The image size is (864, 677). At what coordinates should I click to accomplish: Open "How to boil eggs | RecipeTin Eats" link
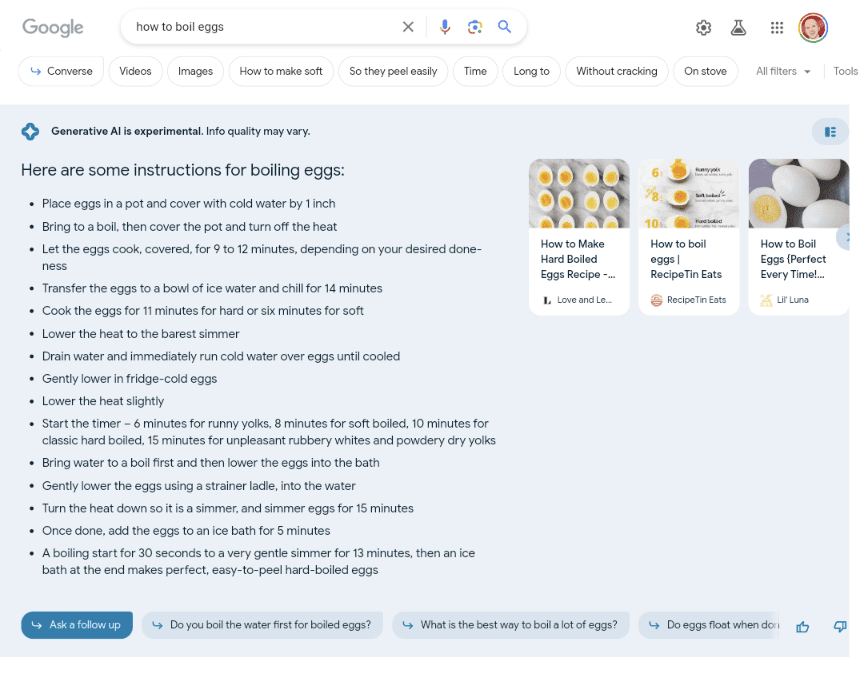click(686, 259)
